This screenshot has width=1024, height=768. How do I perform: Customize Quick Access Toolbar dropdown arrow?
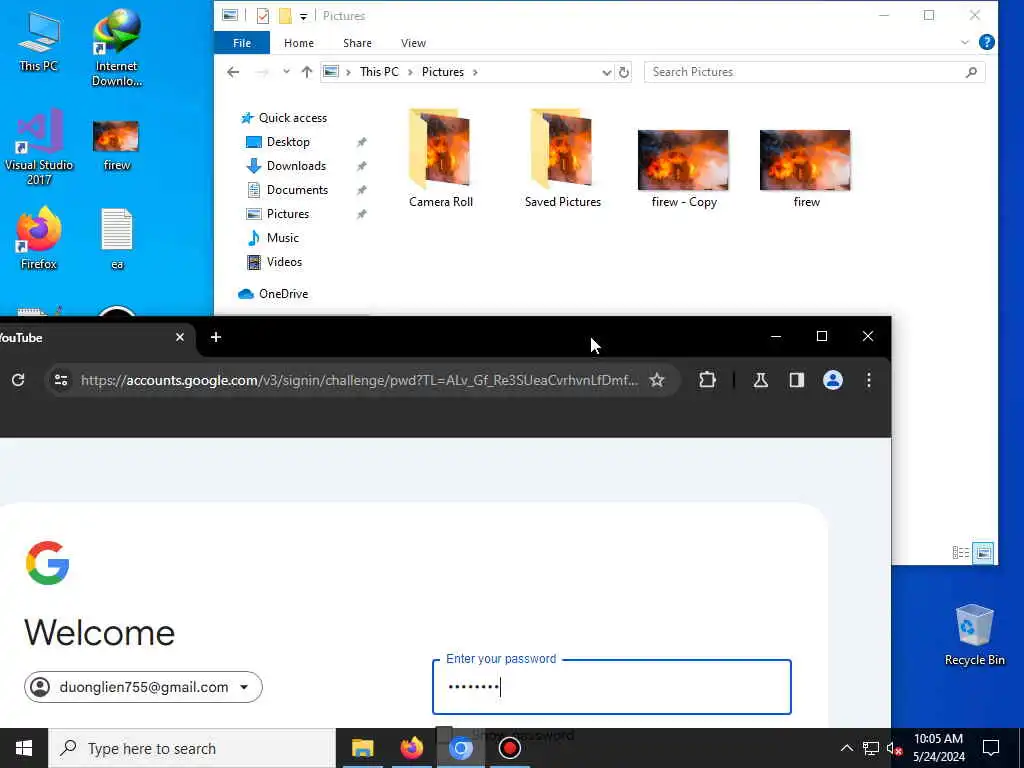click(x=304, y=16)
